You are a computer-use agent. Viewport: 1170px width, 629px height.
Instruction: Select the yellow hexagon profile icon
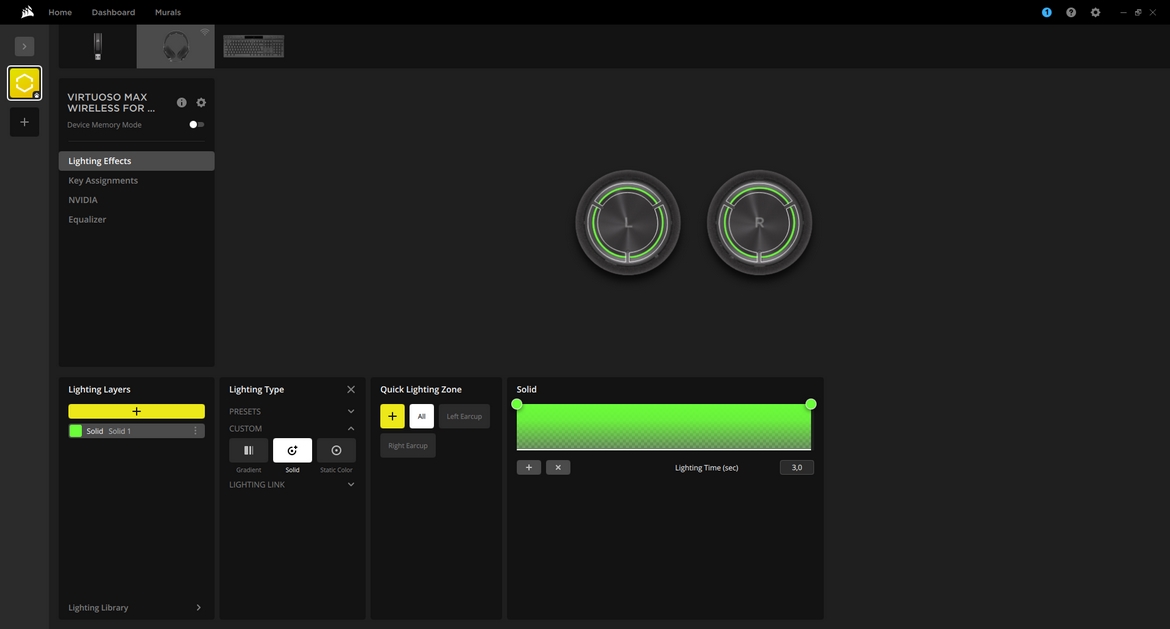click(25, 83)
